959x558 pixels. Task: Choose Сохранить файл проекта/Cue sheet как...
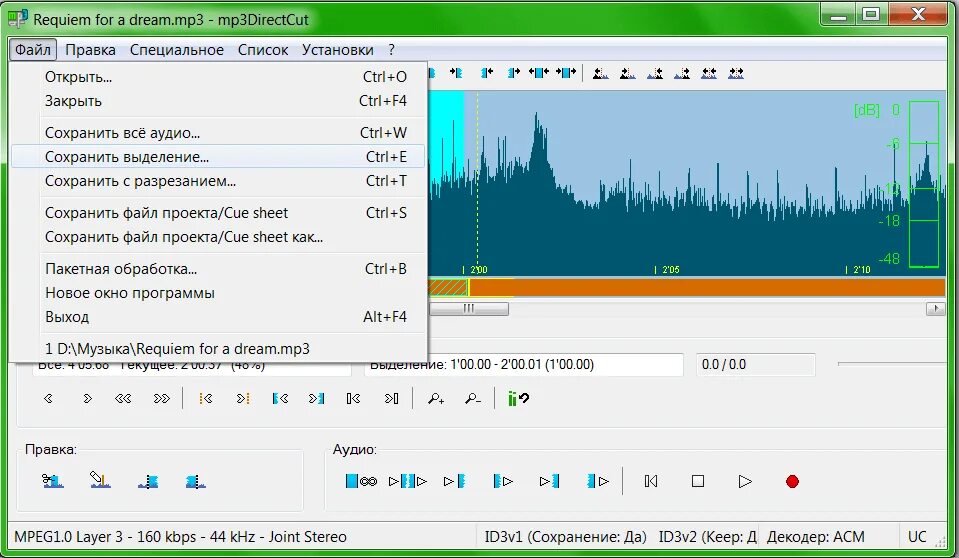[x=218, y=236]
